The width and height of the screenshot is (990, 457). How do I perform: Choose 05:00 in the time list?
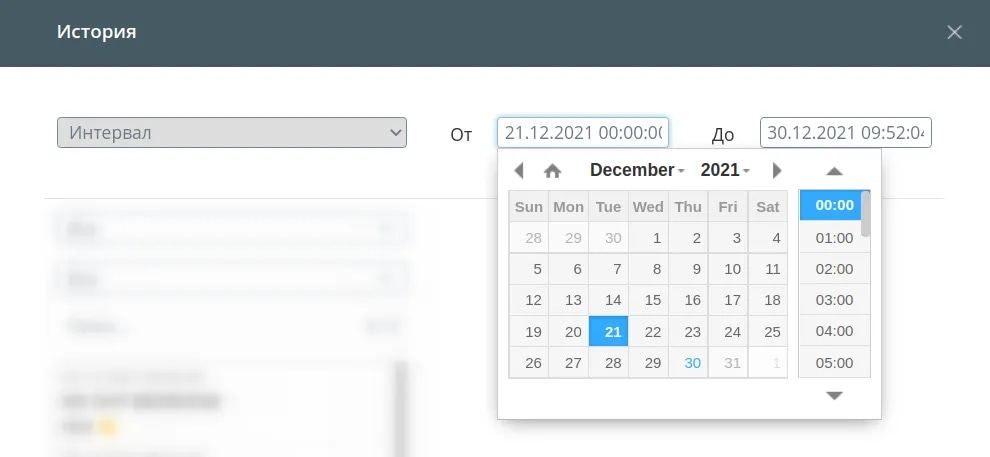pos(834,363)
